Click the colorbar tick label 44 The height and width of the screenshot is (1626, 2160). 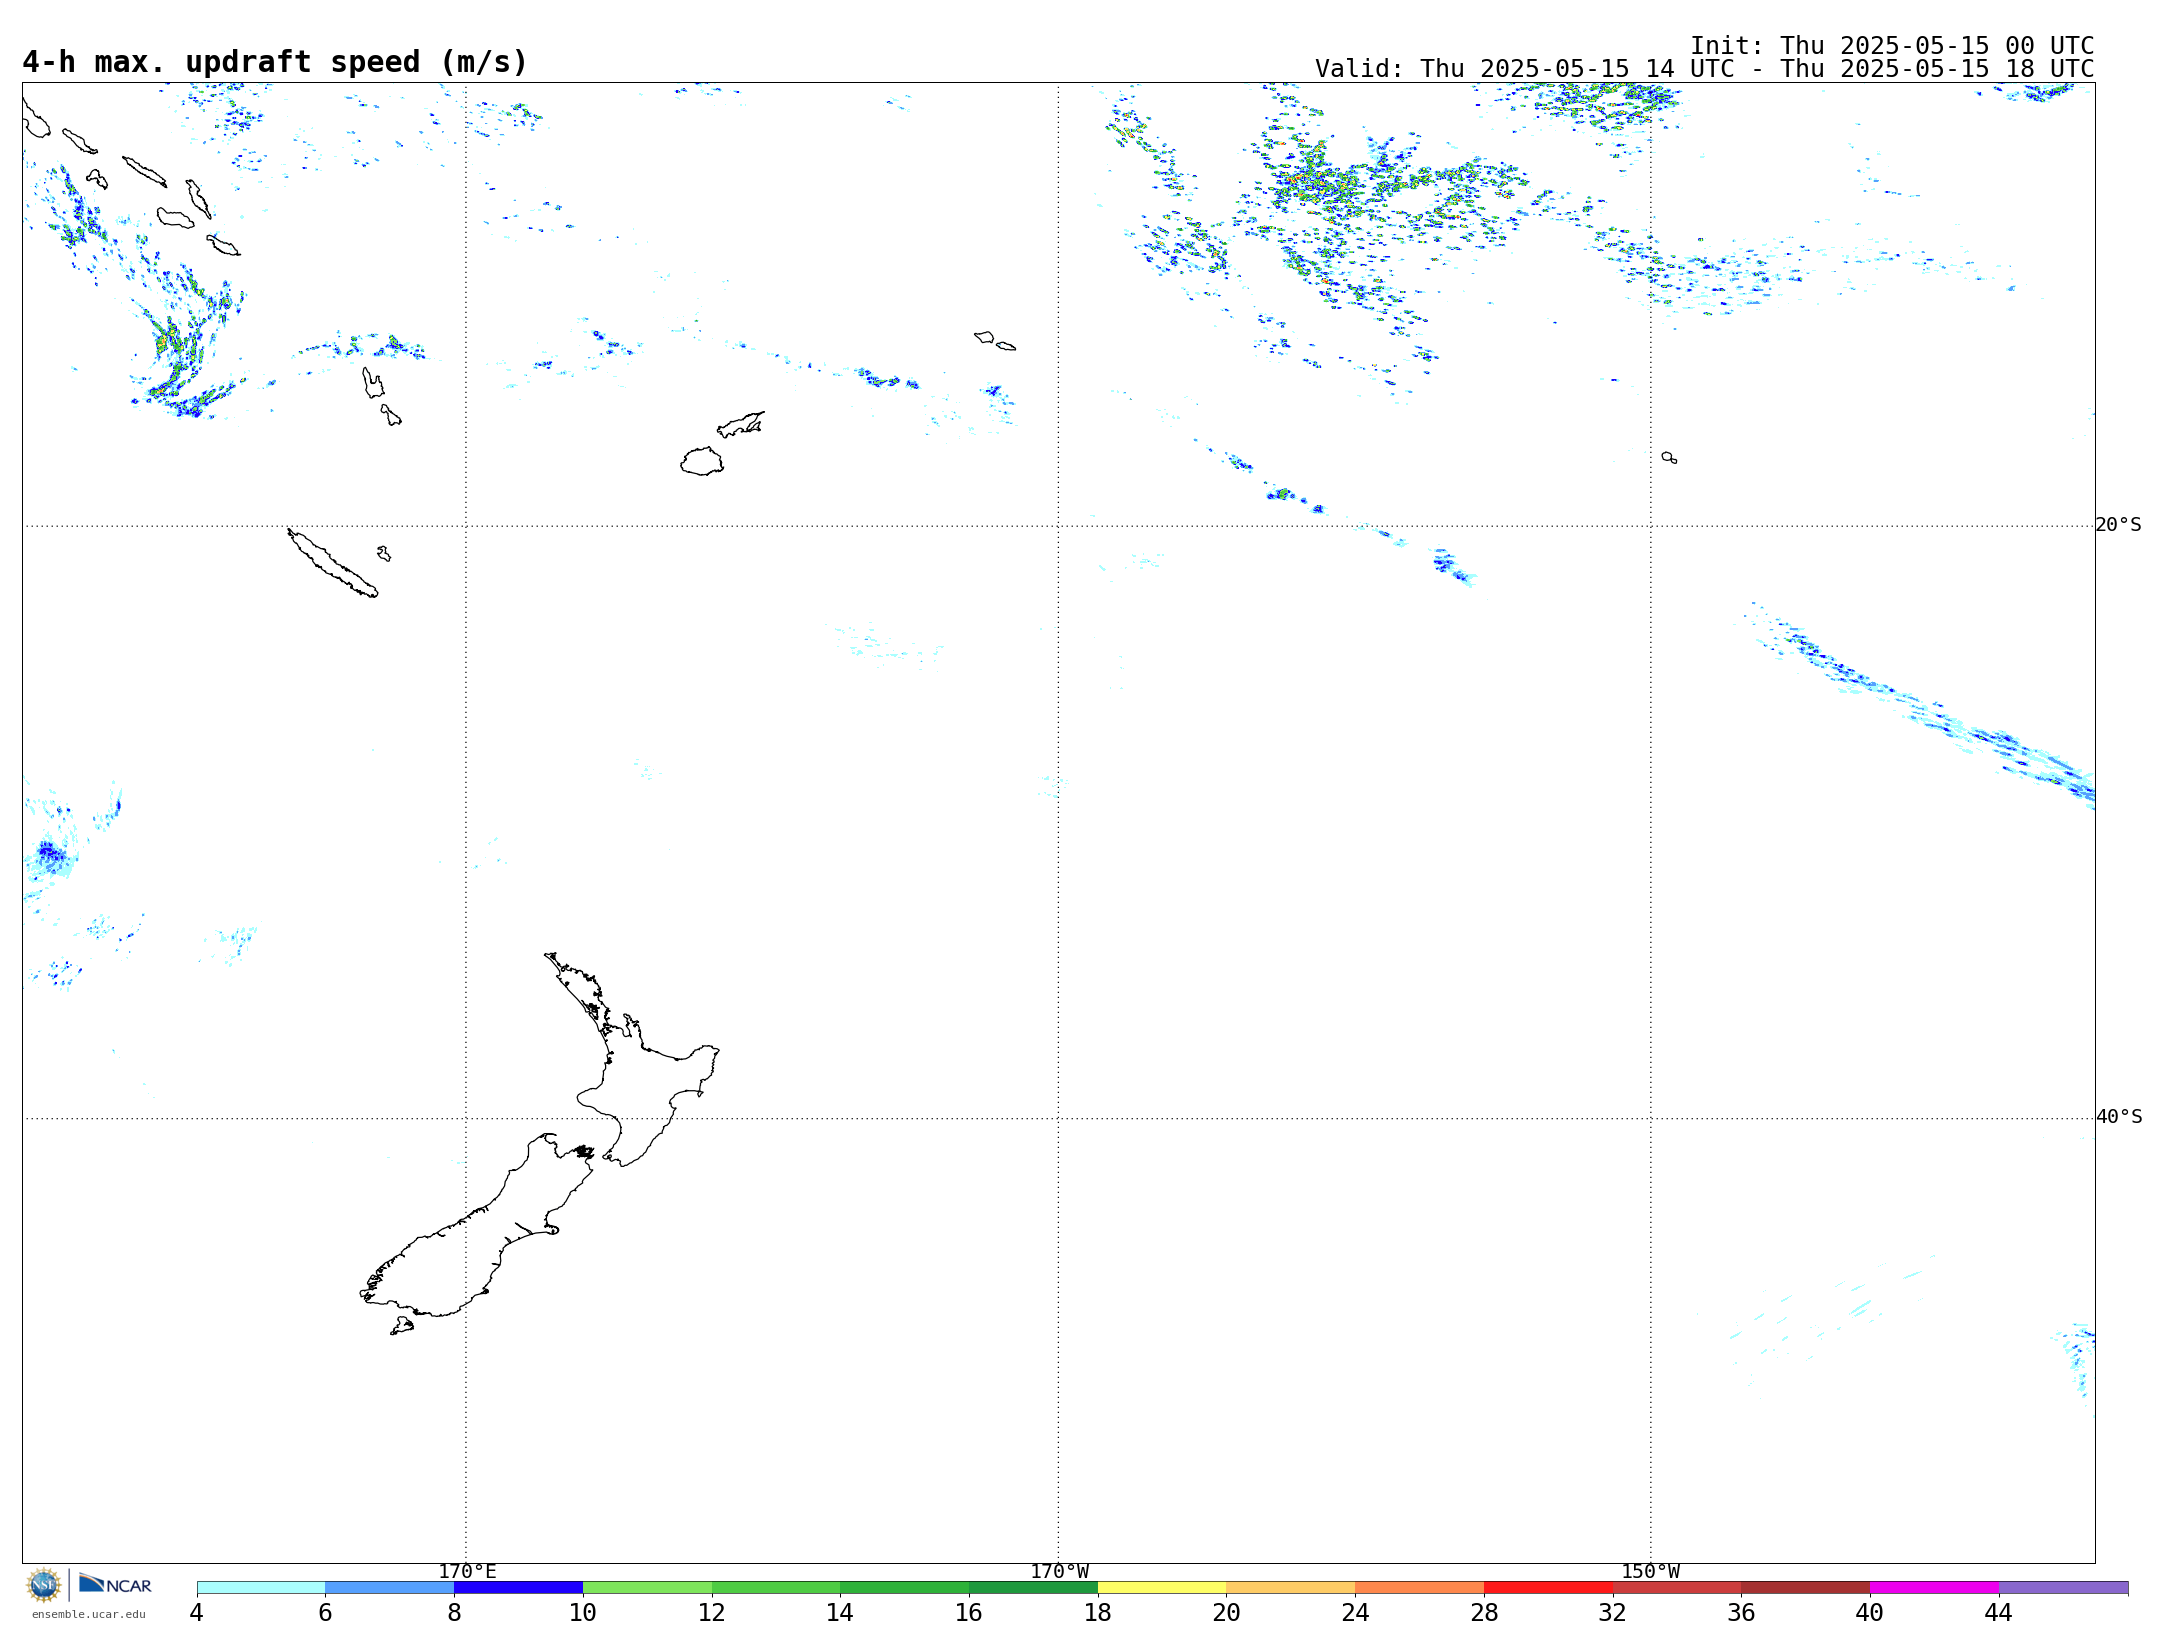(1999, 1612)
